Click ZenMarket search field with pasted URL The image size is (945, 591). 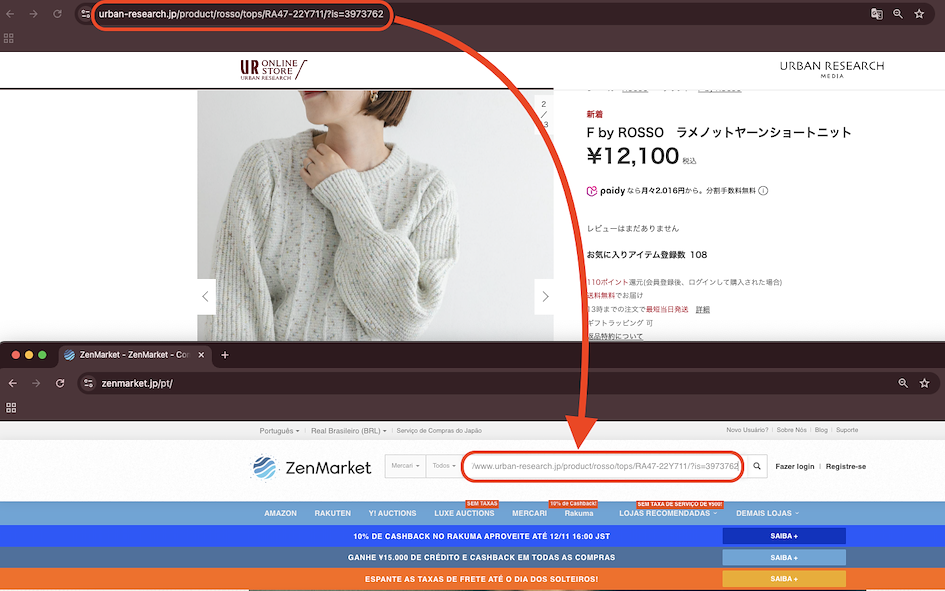click(x=603, y=466)
